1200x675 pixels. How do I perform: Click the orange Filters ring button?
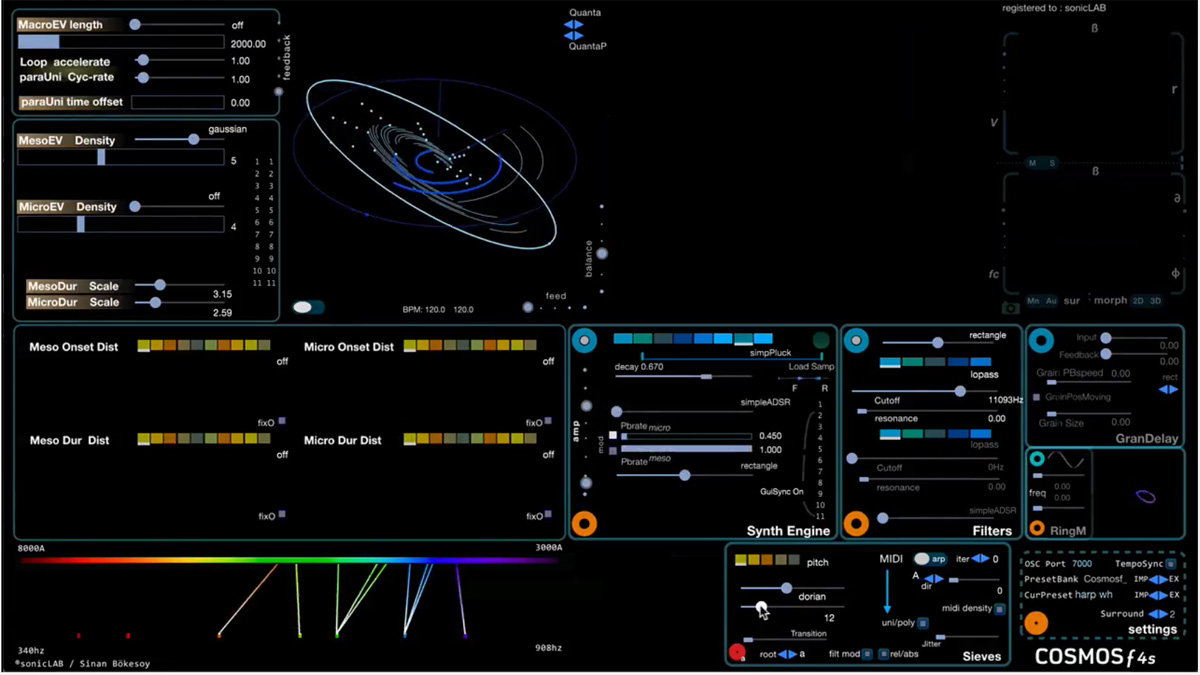point(856,523)
